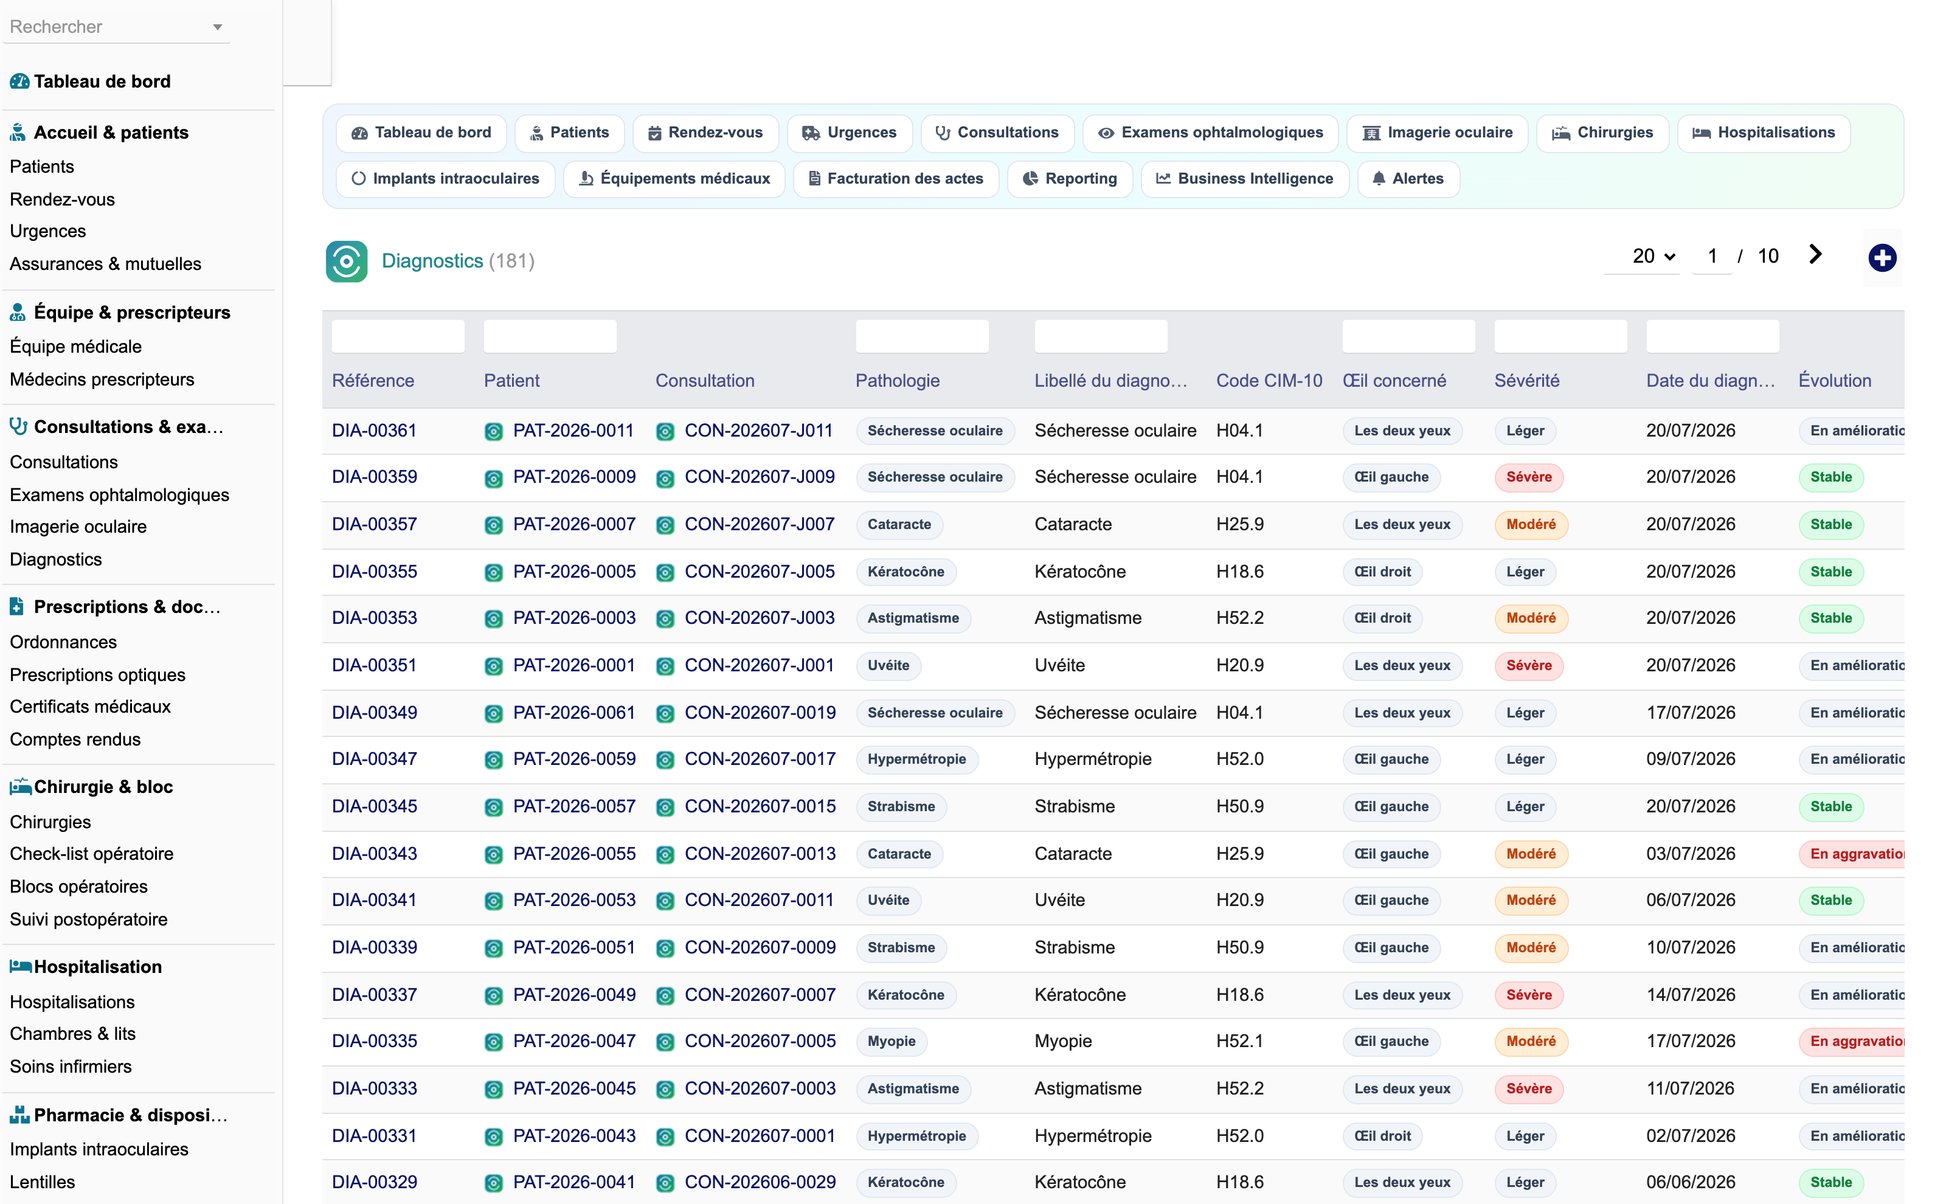Open the Alertes tab
This screenshot has width=1946, height=1204.
click(x=1408, y=178)
